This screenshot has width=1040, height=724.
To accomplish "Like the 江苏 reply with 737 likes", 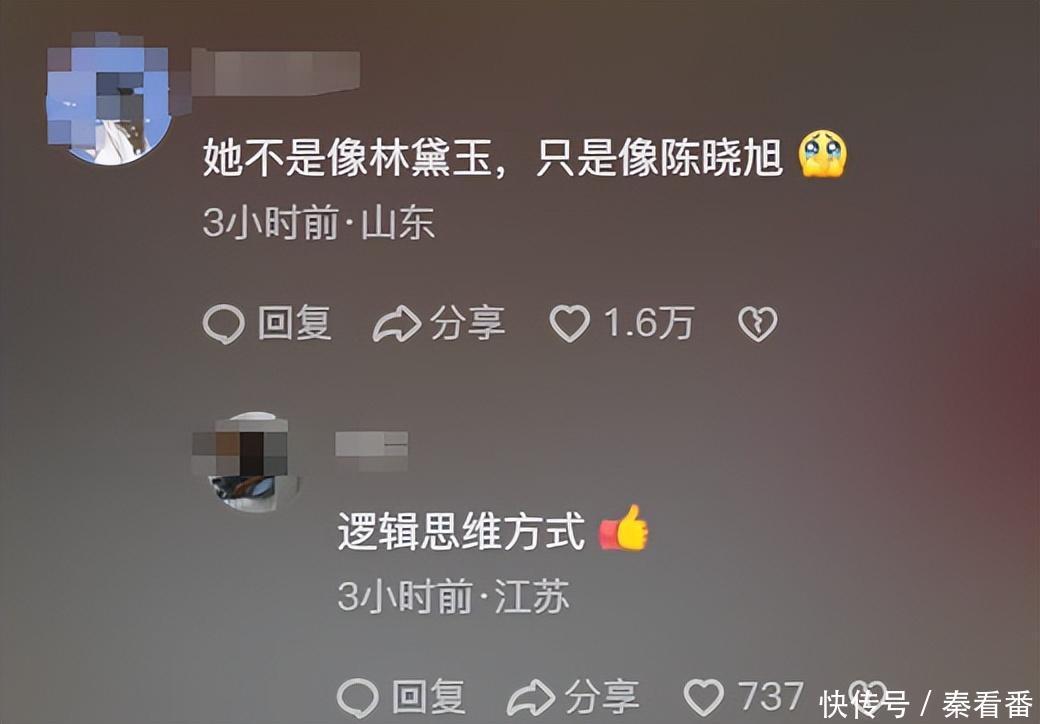I will [704, 697].
